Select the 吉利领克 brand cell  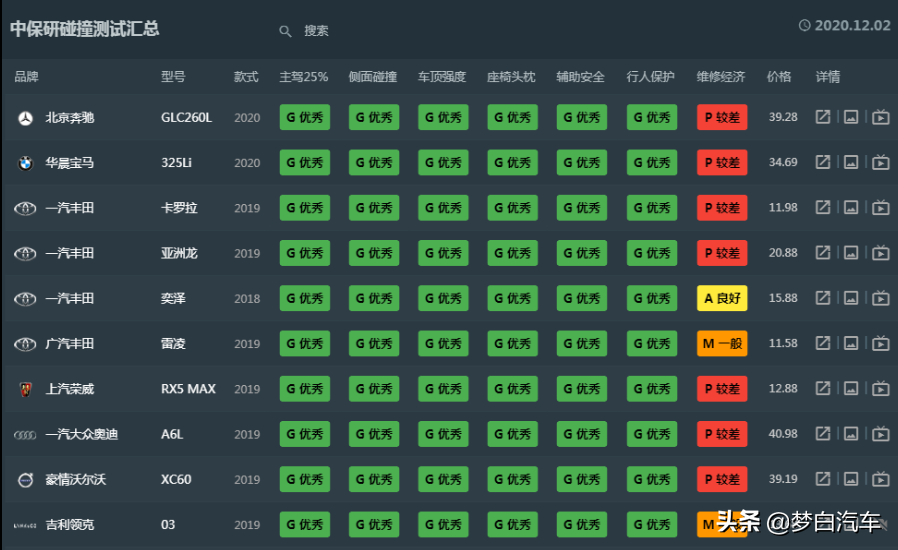point(70,525)
